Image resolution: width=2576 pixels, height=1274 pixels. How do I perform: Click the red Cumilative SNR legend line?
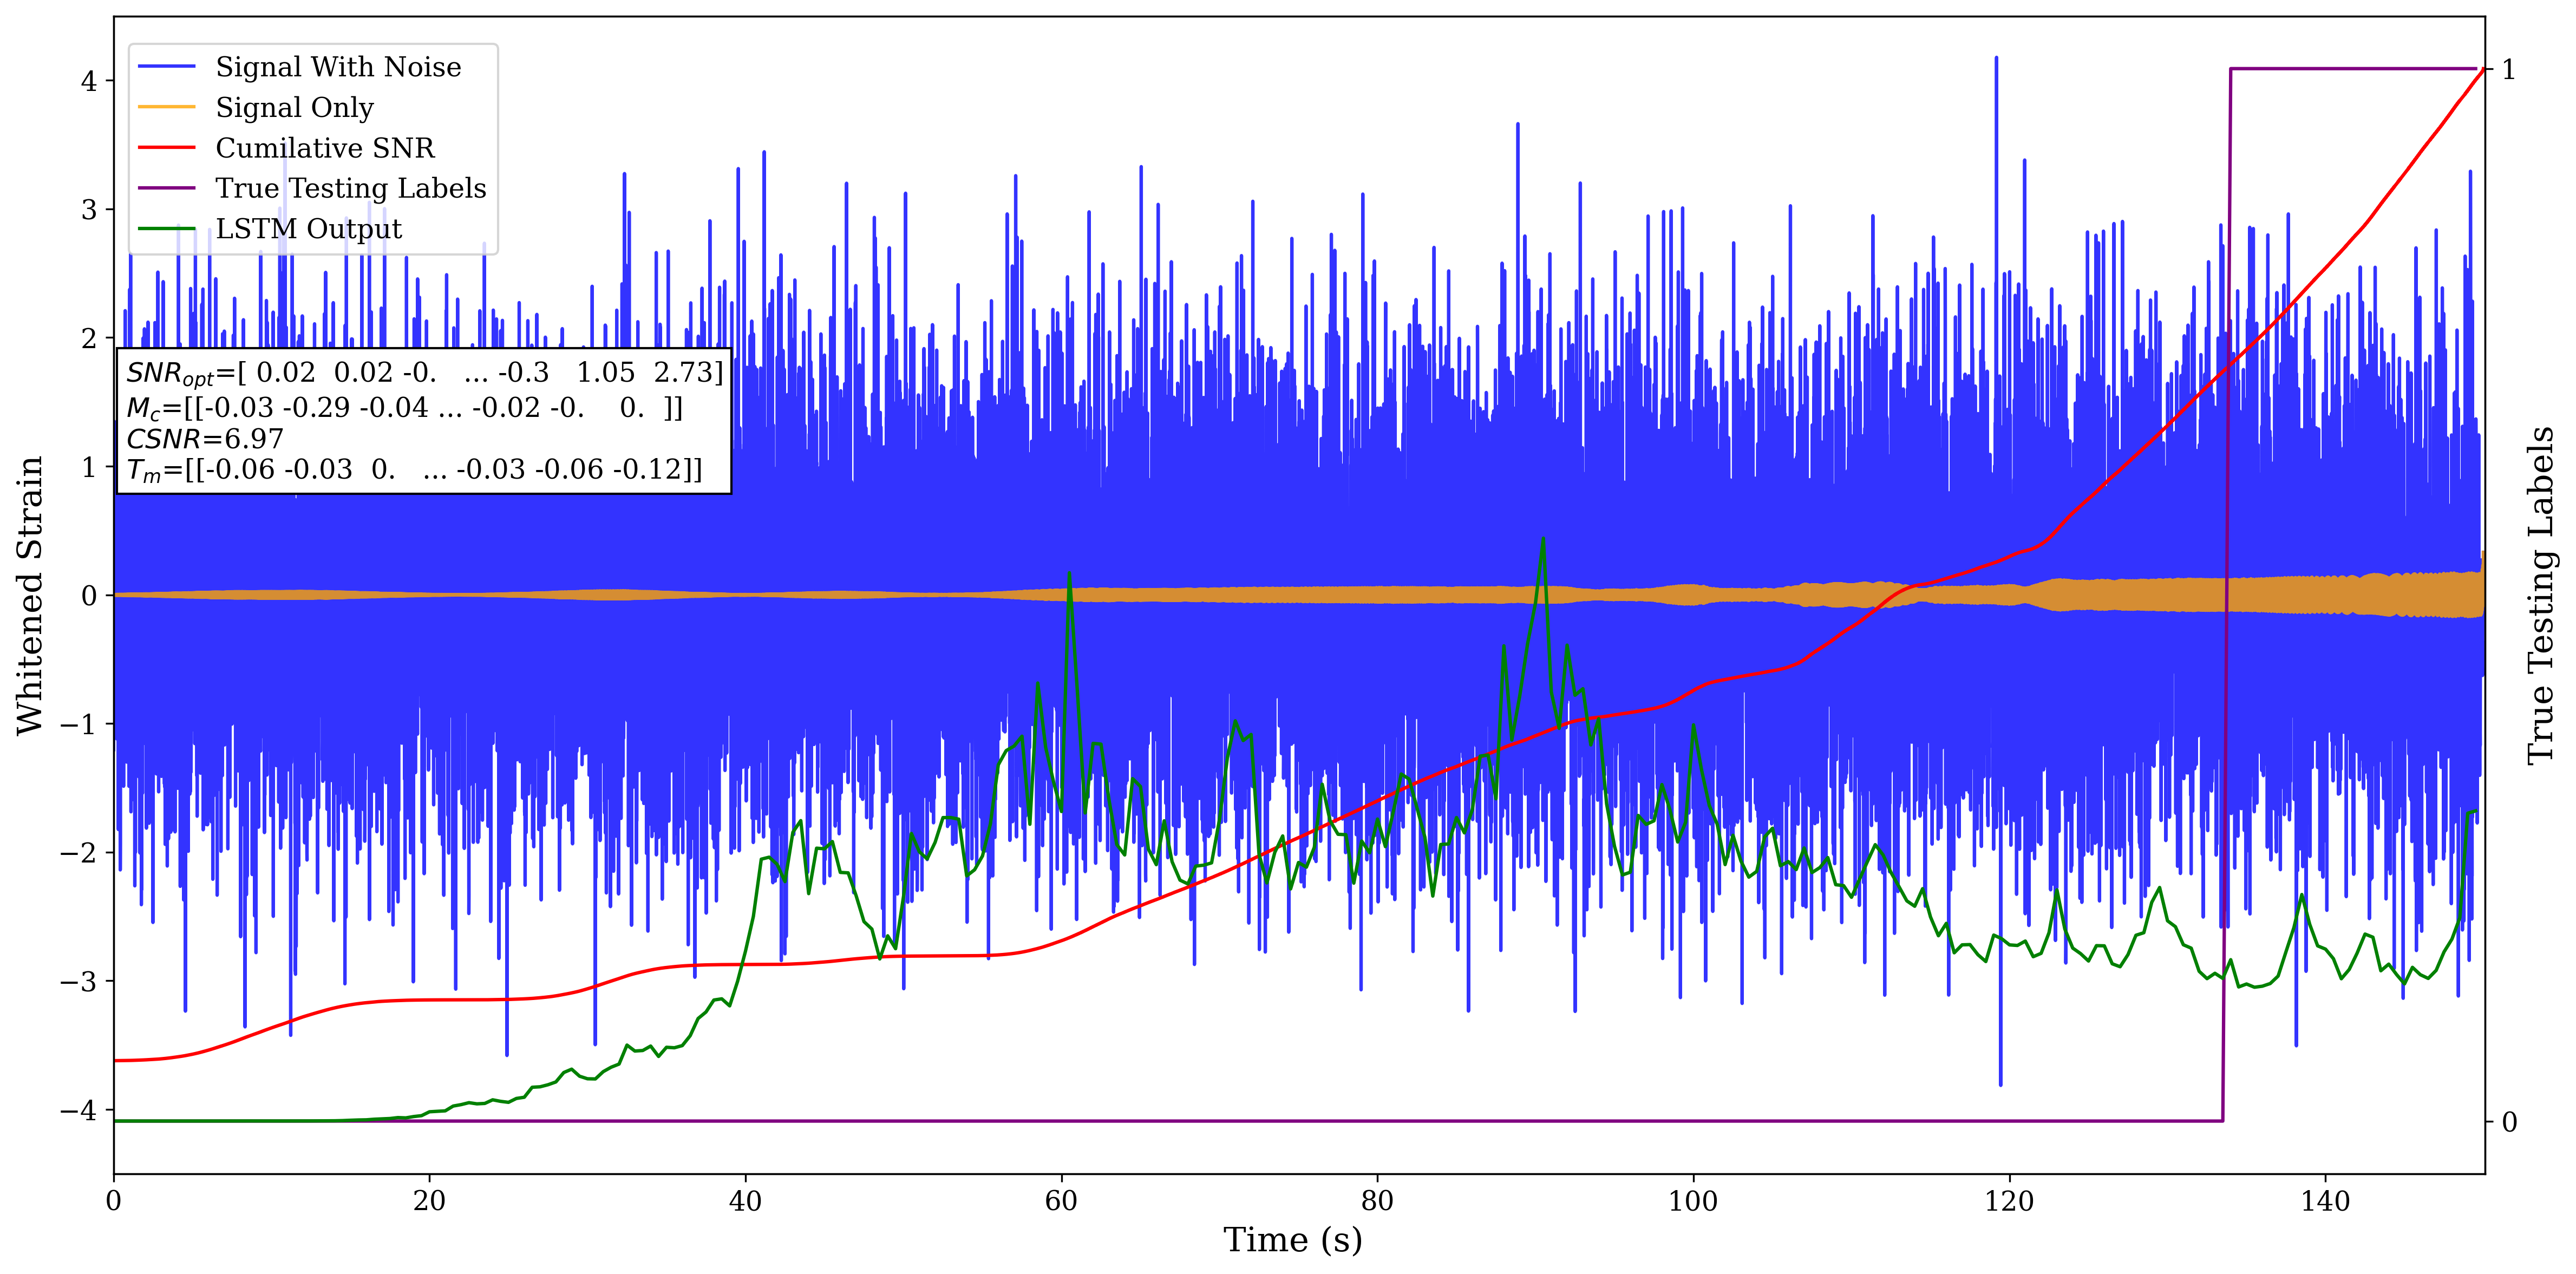coord(166,148)
